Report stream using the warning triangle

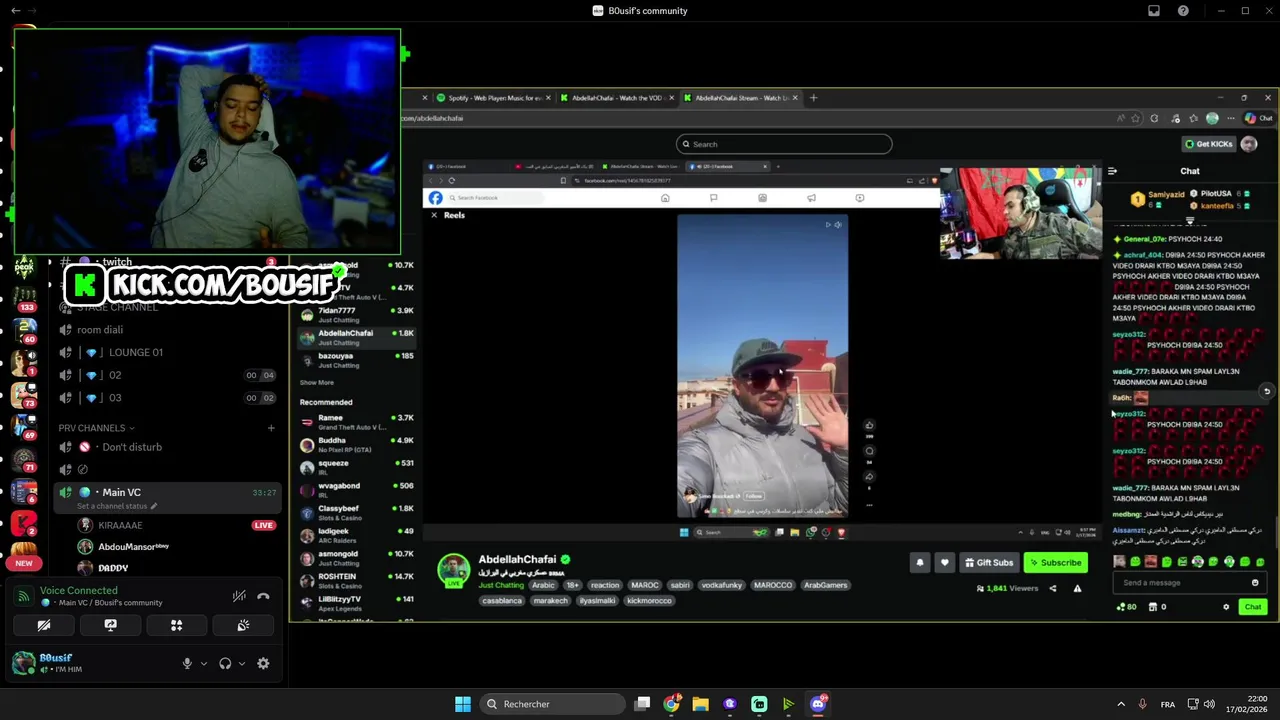1077,588
